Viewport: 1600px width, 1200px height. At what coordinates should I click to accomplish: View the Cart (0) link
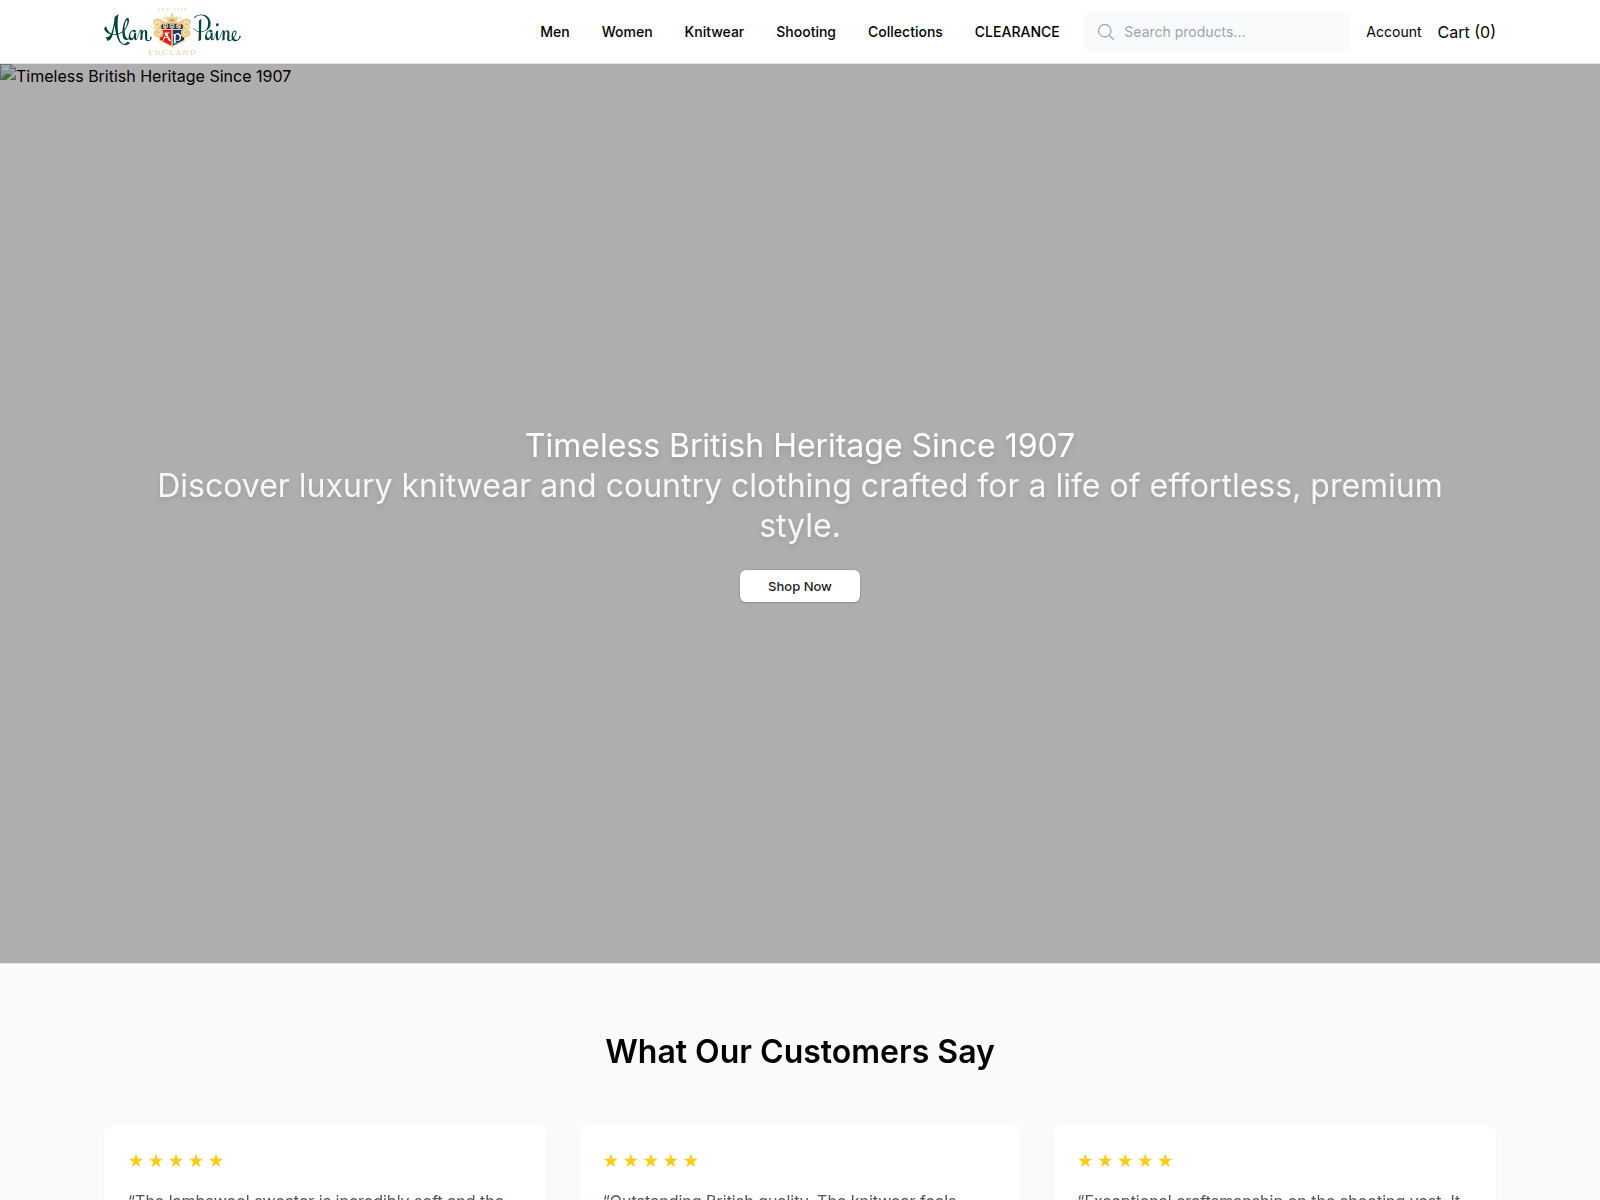[1467, 32]
